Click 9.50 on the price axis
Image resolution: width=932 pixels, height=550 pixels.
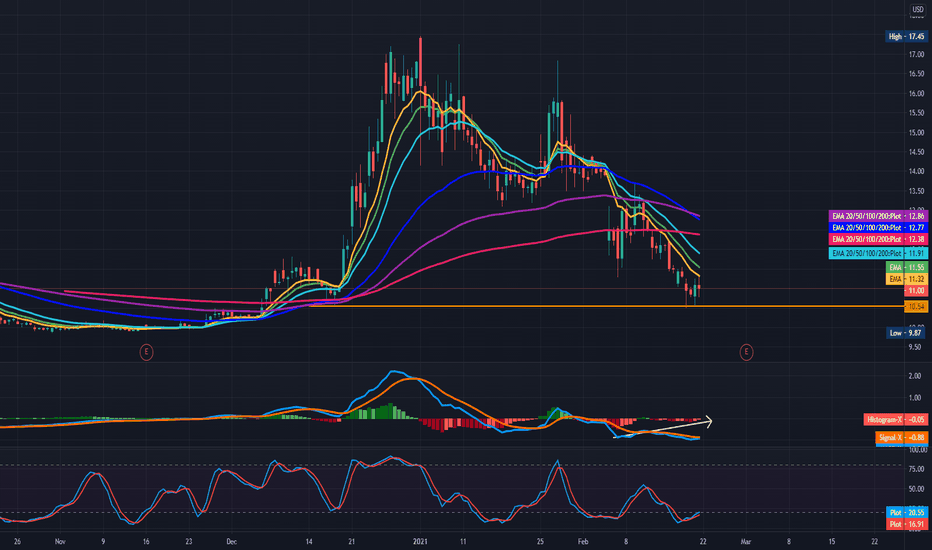pyautogui.click(x=916, y=347)
